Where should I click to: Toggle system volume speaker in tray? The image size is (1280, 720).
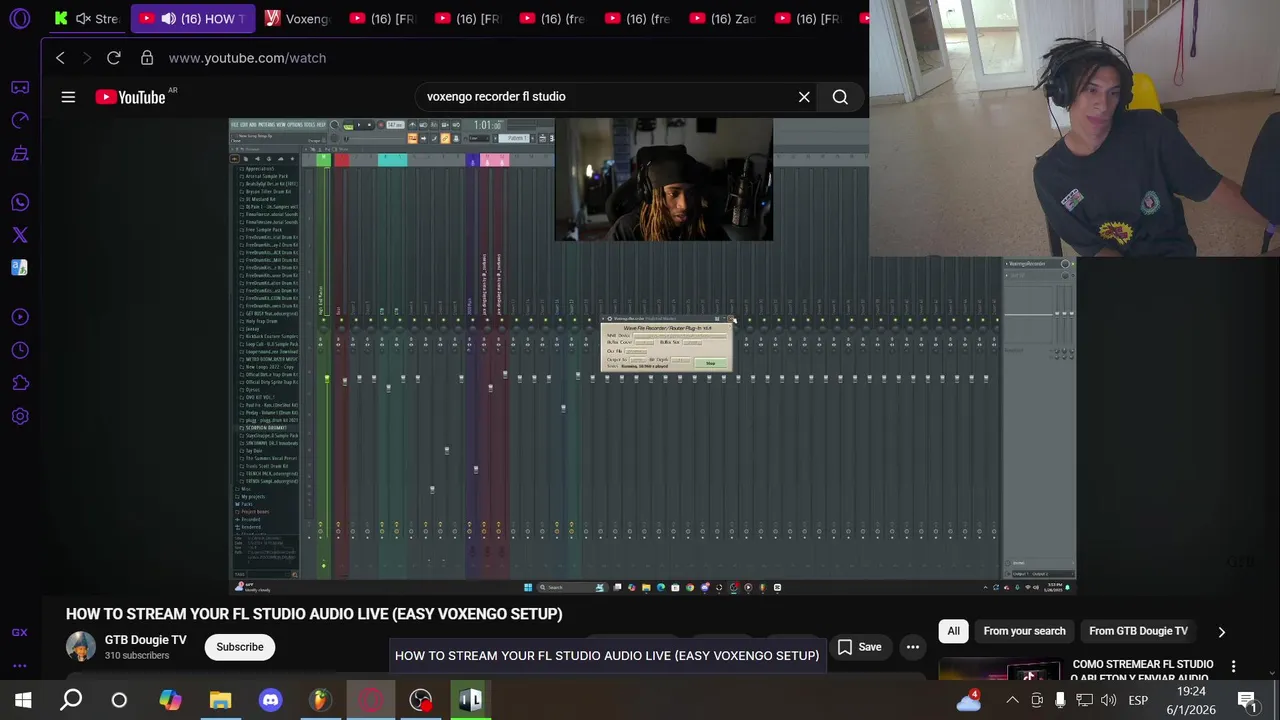(1108, 700)
